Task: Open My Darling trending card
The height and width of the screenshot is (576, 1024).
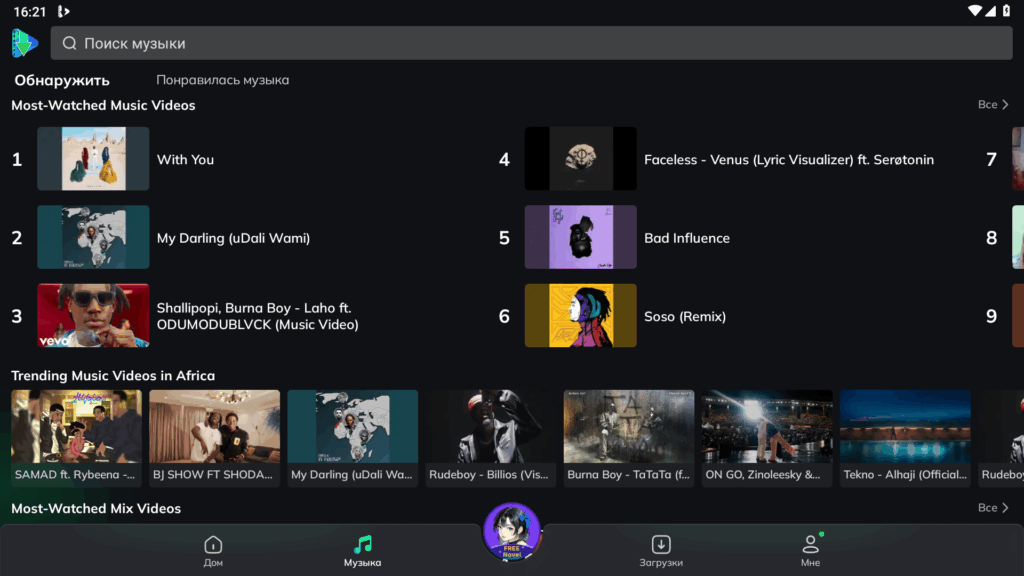Action: click(353, 438)
